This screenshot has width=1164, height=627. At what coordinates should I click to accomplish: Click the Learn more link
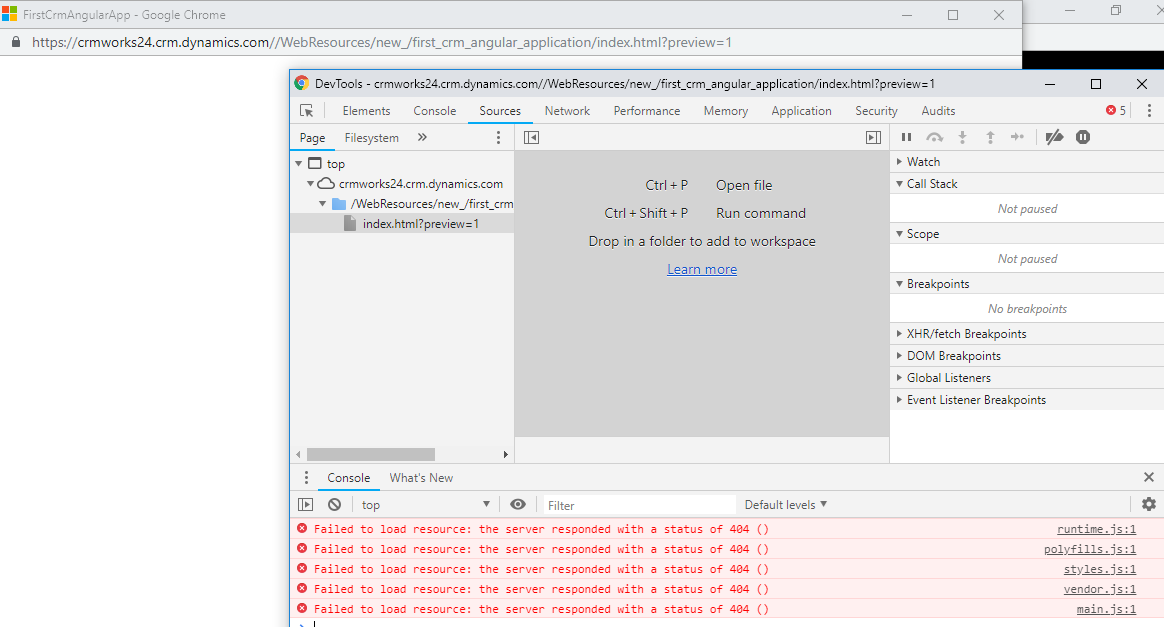pos(702,270)
